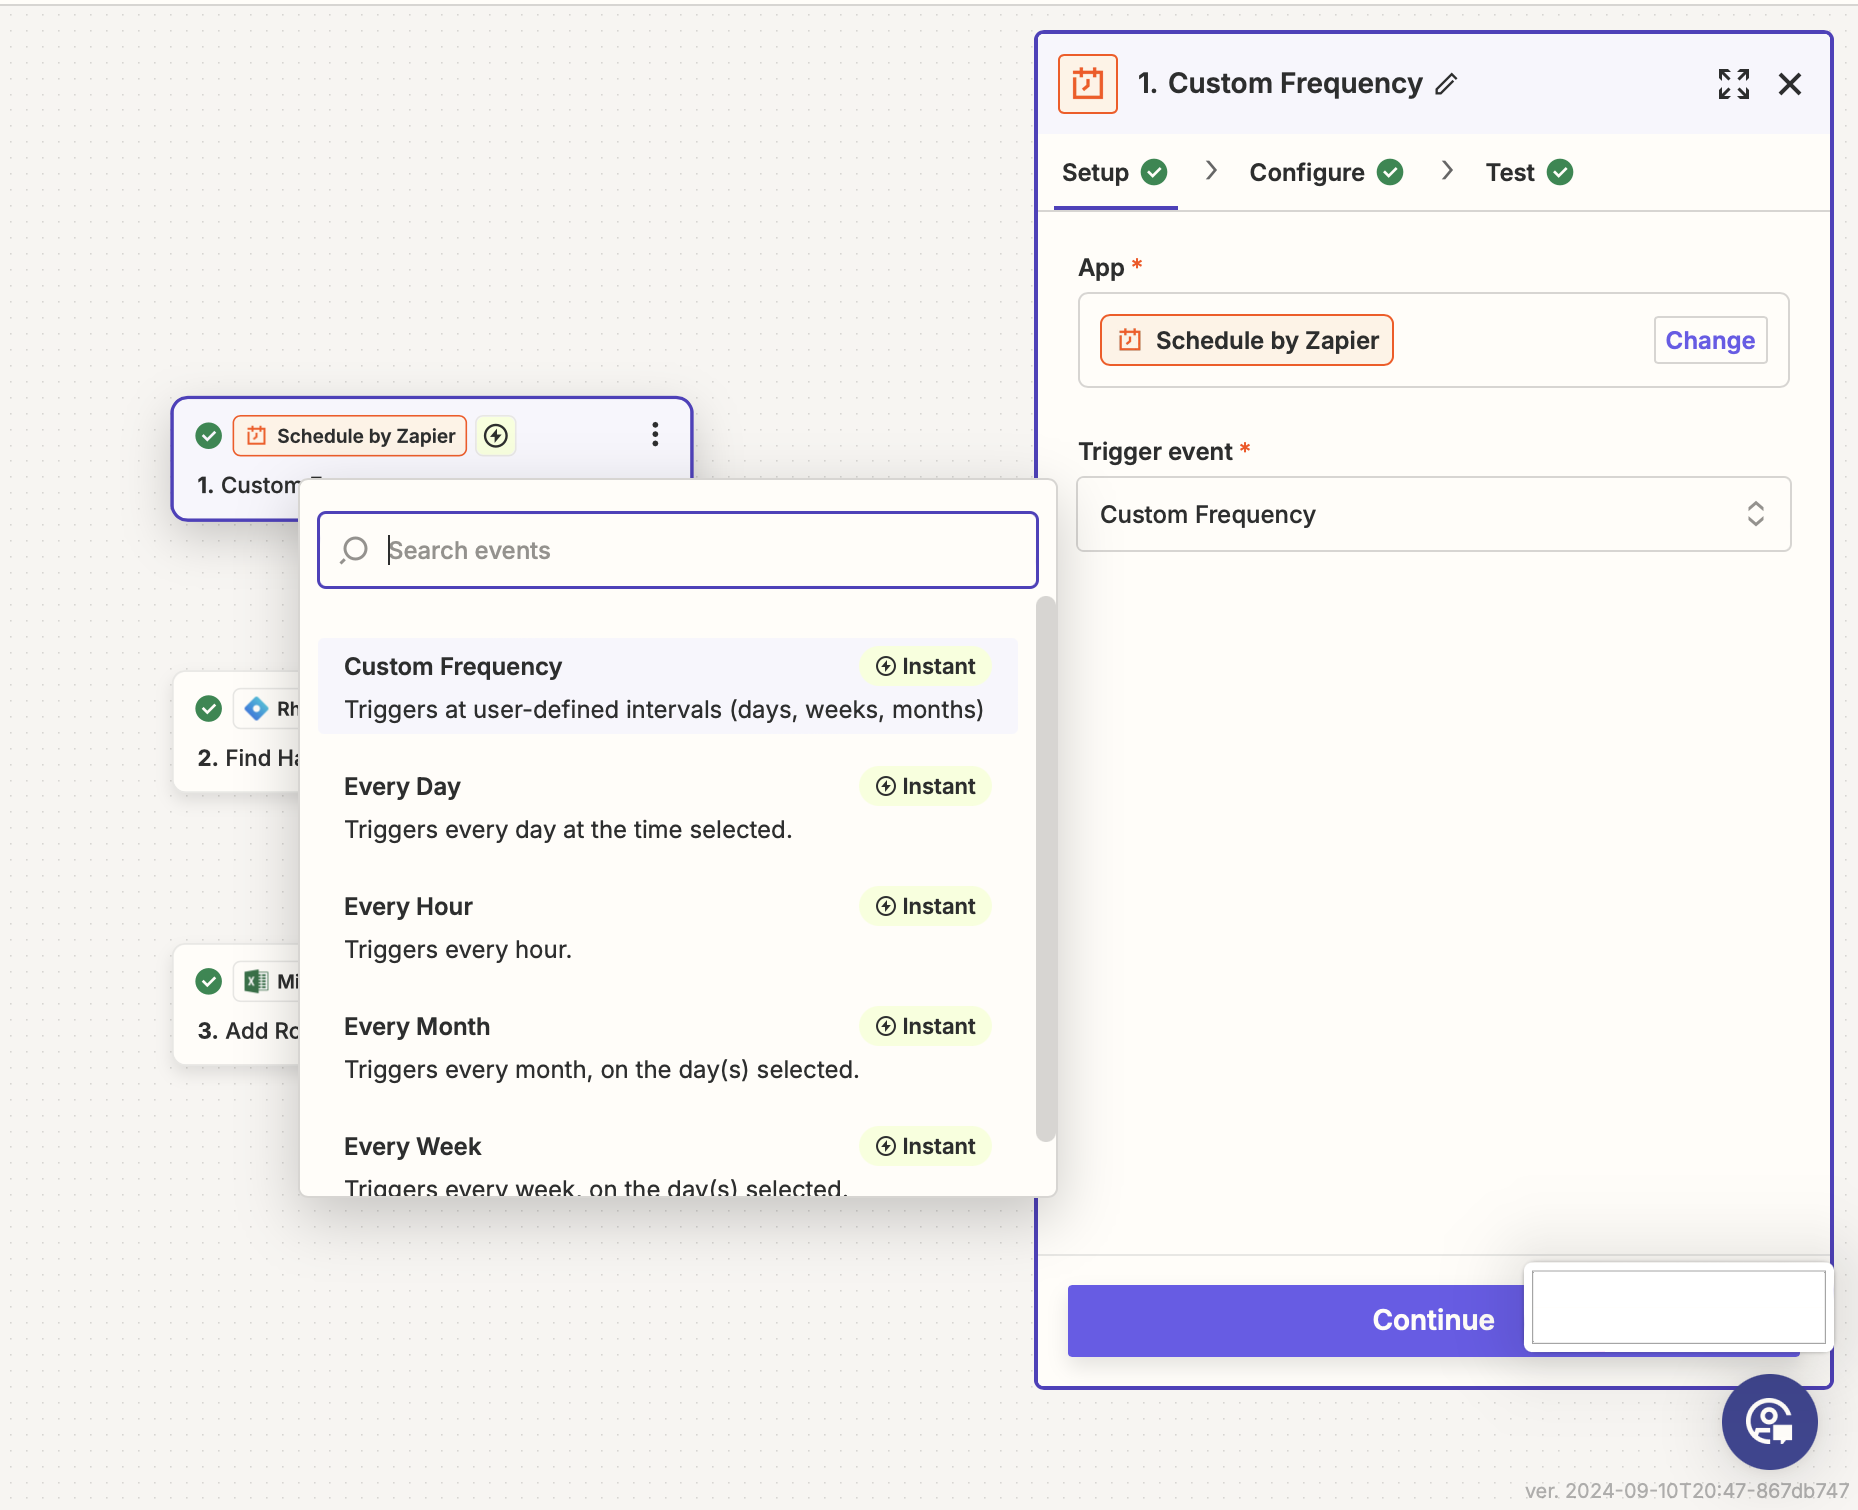The image size is (1858, 1510).
Task: Open the three-dot menu on step 1
Action: tap(655, 434)
